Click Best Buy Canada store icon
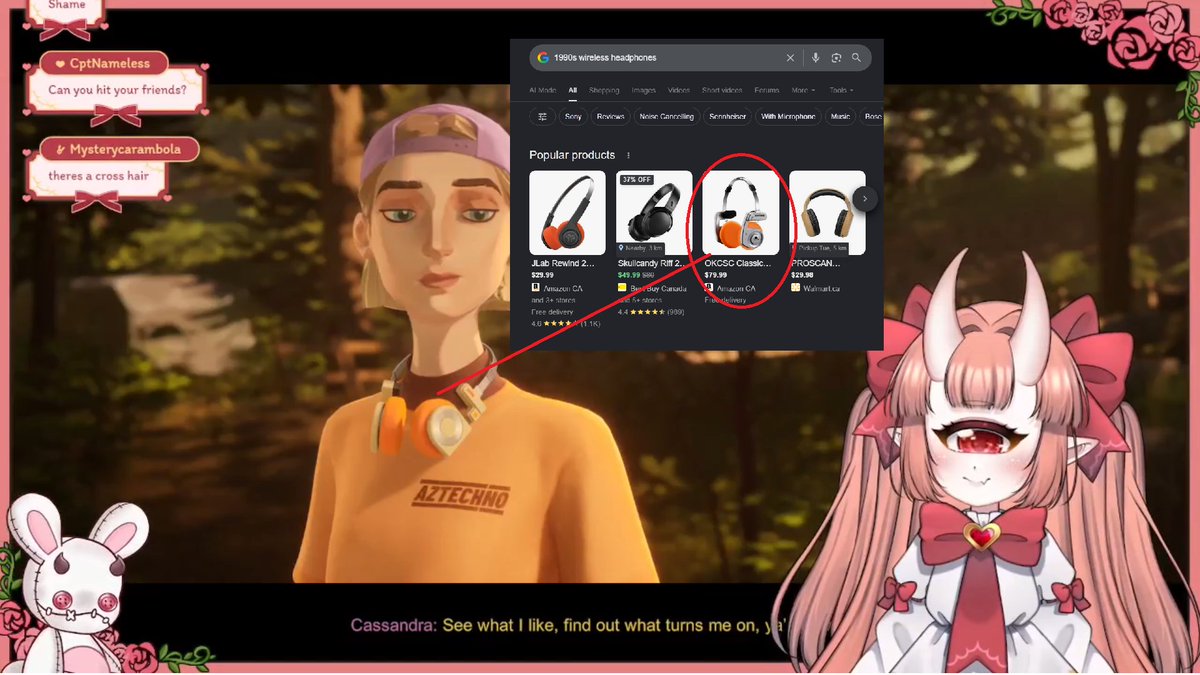The height and width of the screenshot is (675, 1200). click(622, 288)
